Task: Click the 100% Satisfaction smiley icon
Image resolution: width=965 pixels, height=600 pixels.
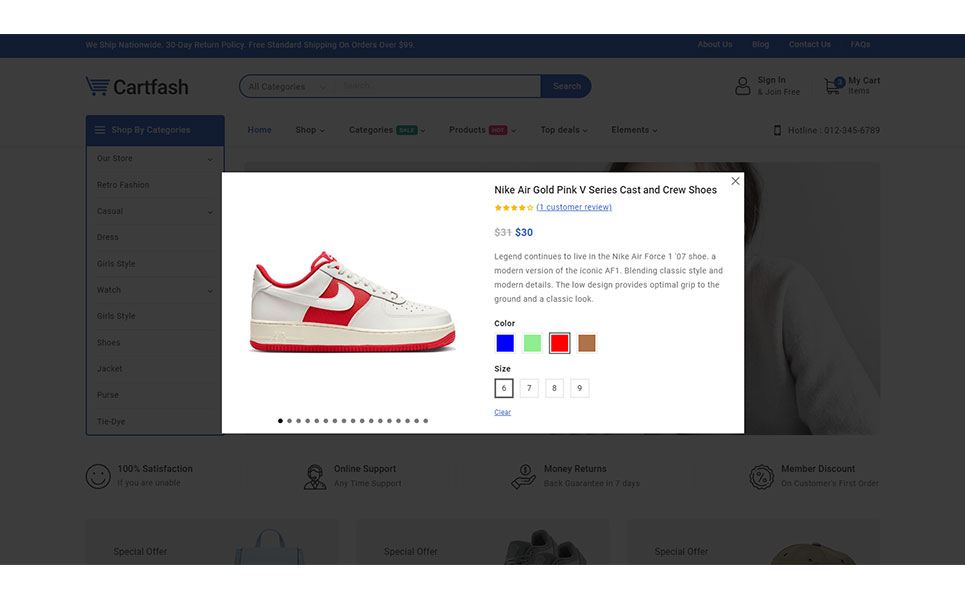Action: (98, 476)
